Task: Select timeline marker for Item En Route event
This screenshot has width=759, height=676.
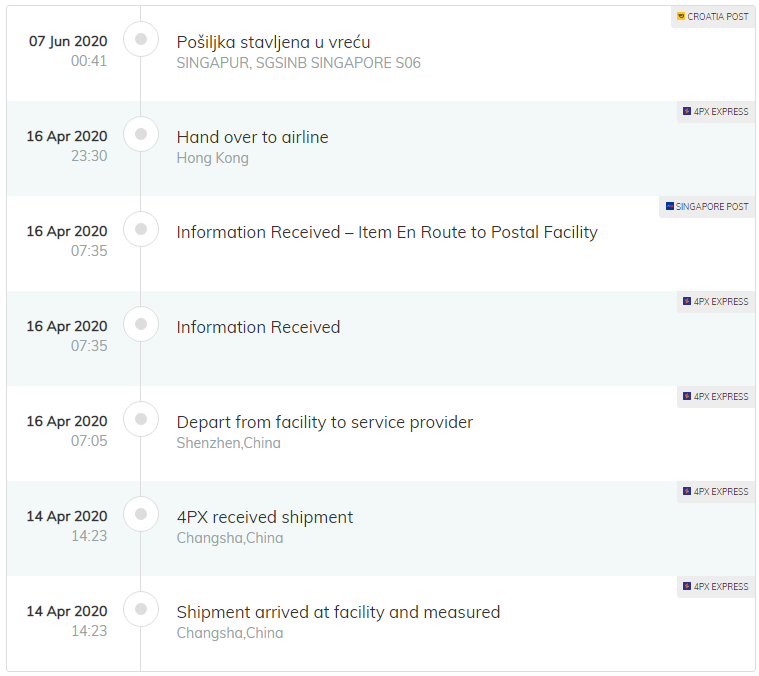Action: (x=141, y=229)
